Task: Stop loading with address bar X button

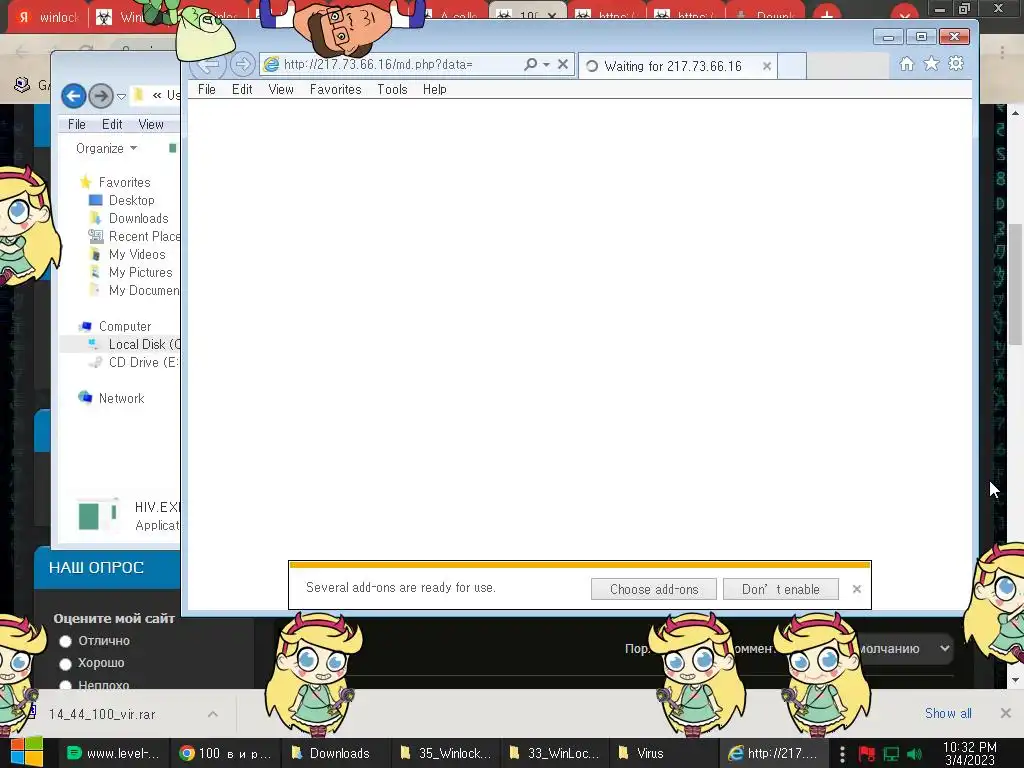Action: tap(563, 64)
